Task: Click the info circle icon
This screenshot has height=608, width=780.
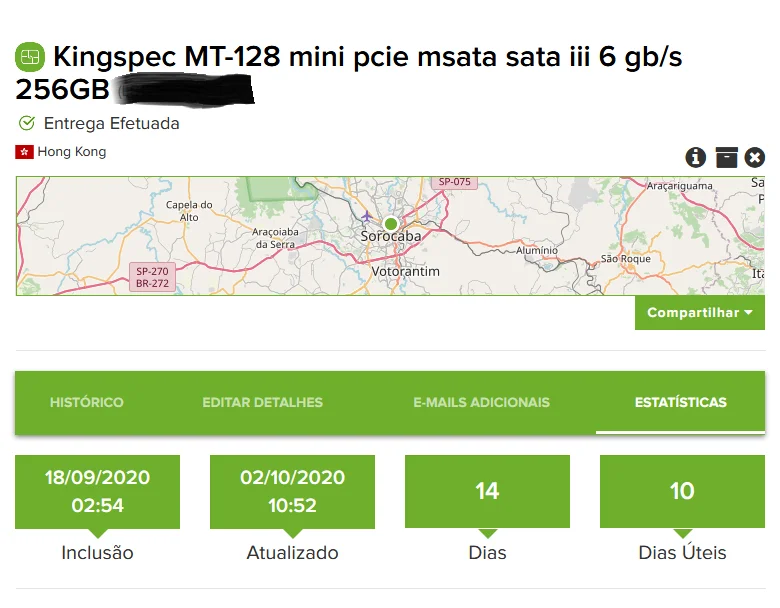Action: pyautogui.click(x=696, y=157)
